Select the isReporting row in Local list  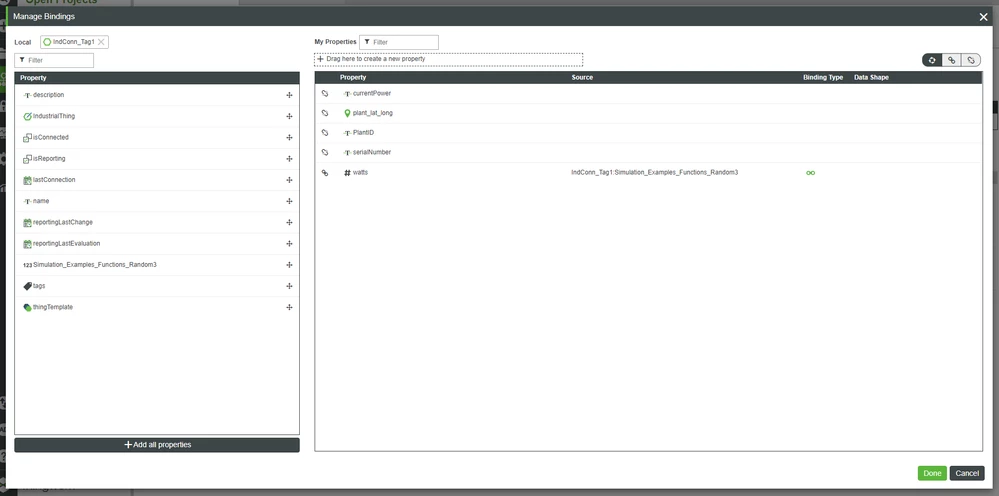tap(157, 159)
